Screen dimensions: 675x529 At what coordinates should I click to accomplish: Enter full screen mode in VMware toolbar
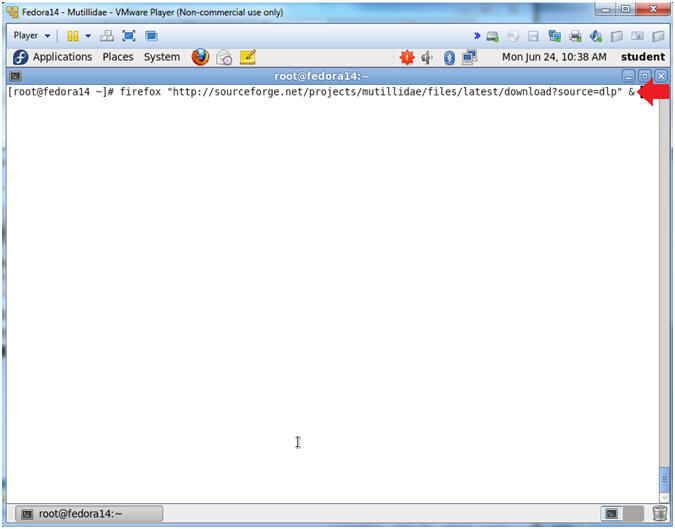[x=129, y=36]
